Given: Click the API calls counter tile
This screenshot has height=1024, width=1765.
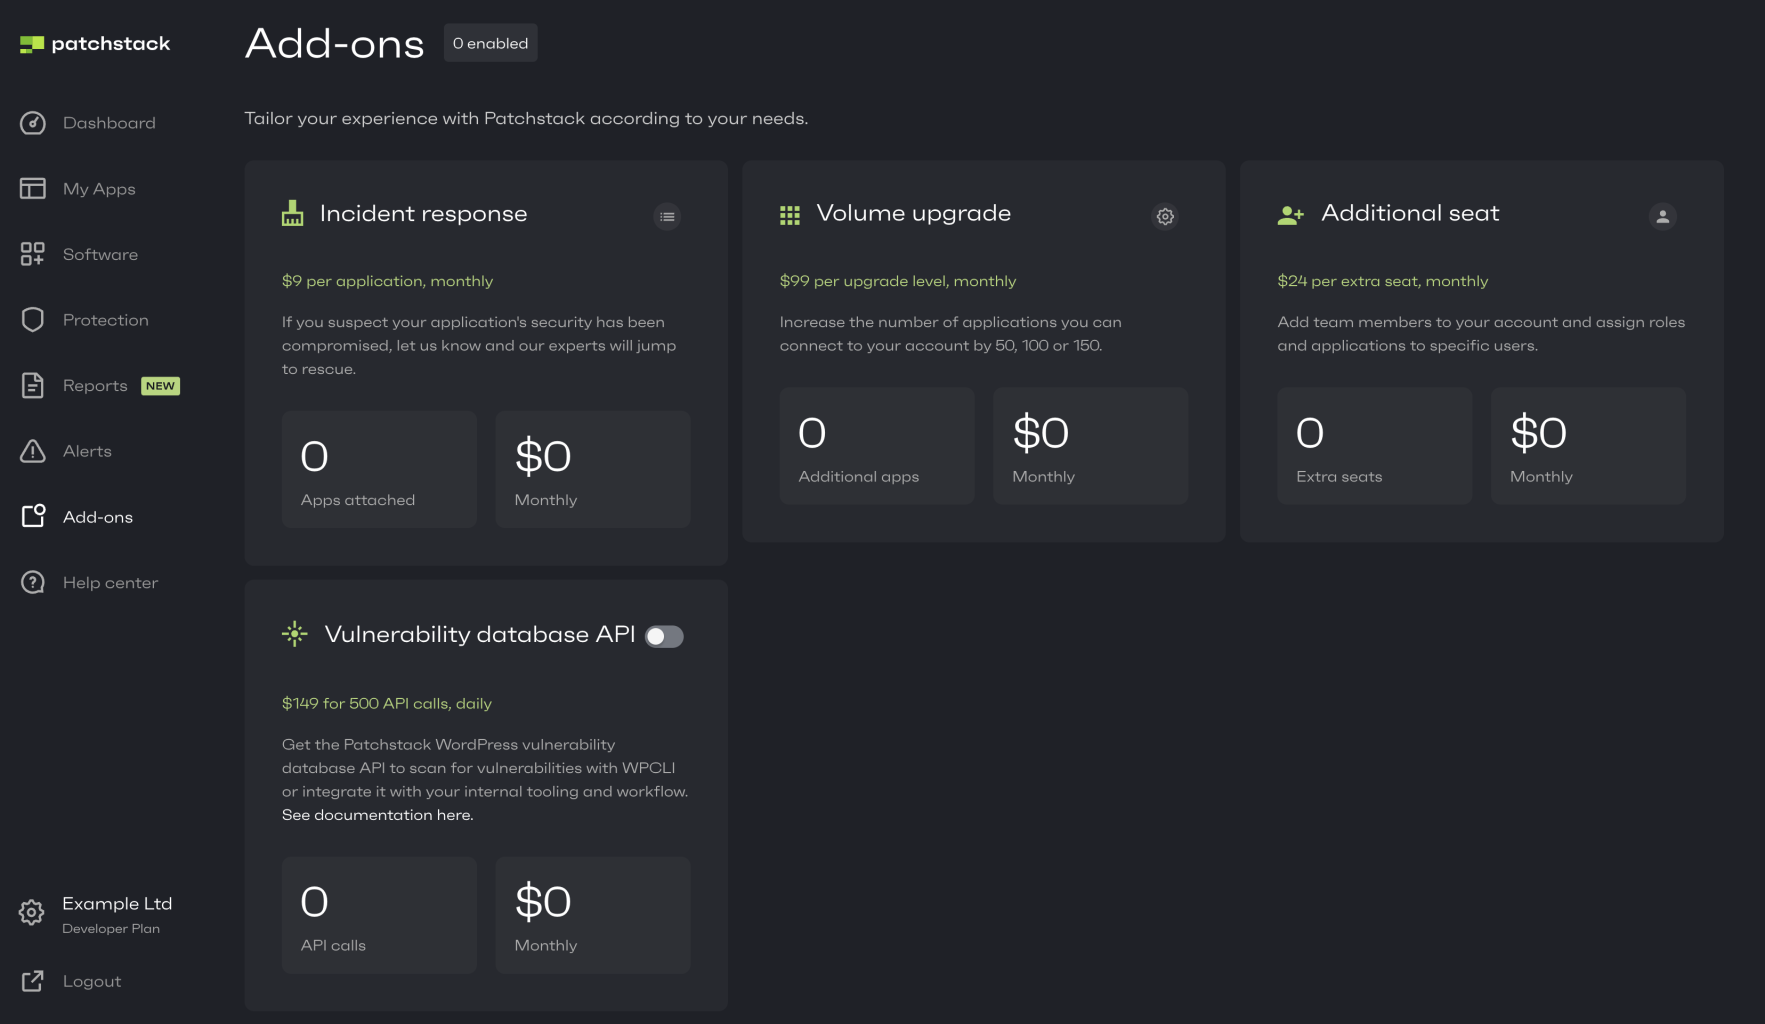Looking at the screenshot, I should click(x=379, y=915).
